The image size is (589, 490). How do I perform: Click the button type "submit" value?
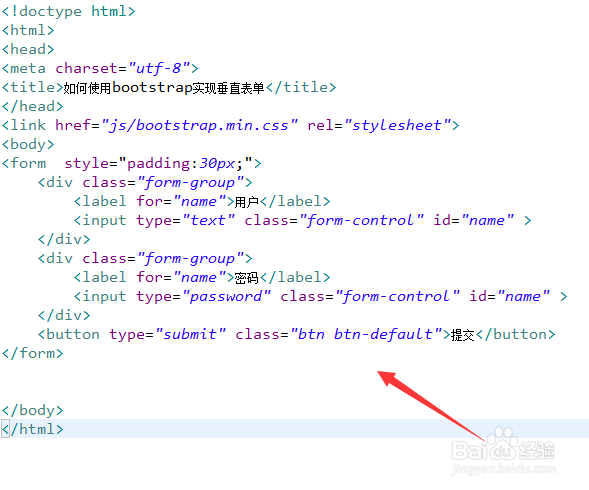(190, 334)
